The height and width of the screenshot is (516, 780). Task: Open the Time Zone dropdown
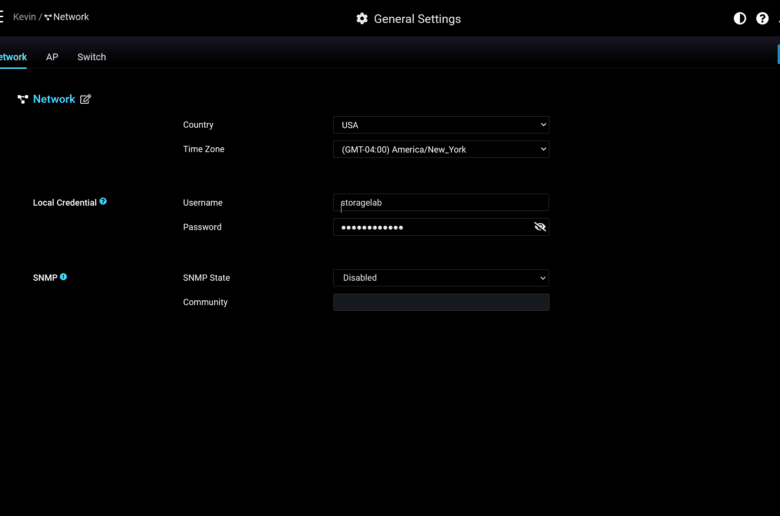(x=441, y=149)
